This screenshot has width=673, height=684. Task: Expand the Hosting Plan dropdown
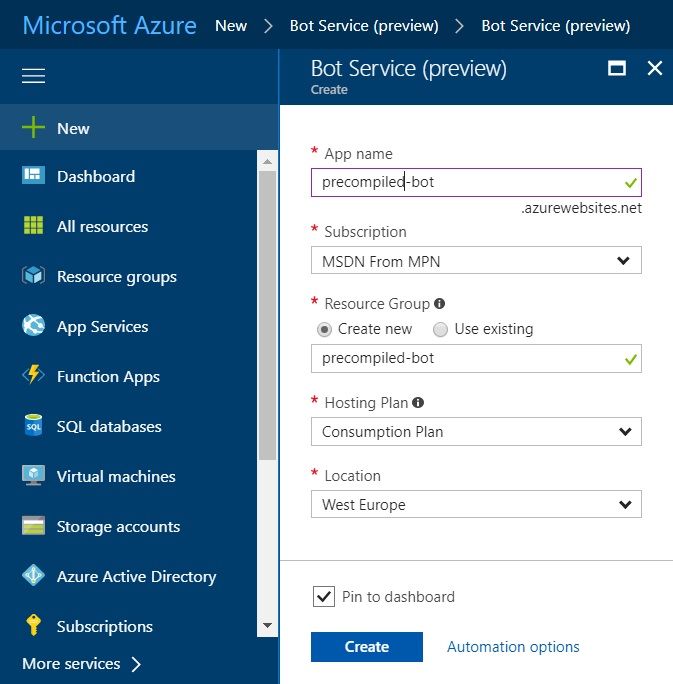[x=476, y=432]
